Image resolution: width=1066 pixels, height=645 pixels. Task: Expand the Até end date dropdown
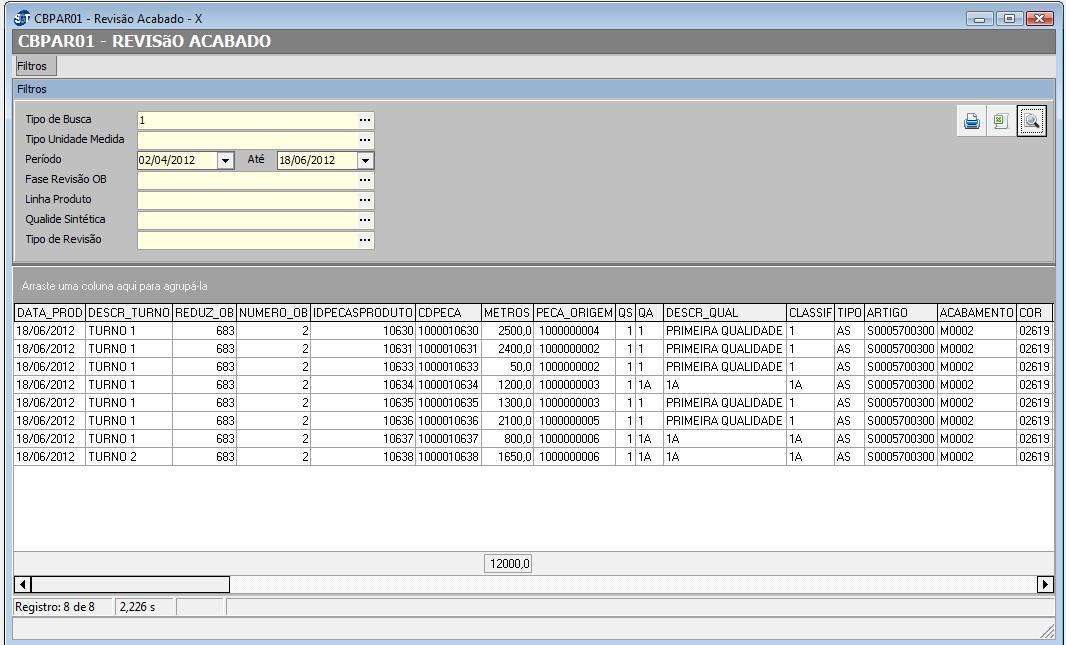pos(365,160)
